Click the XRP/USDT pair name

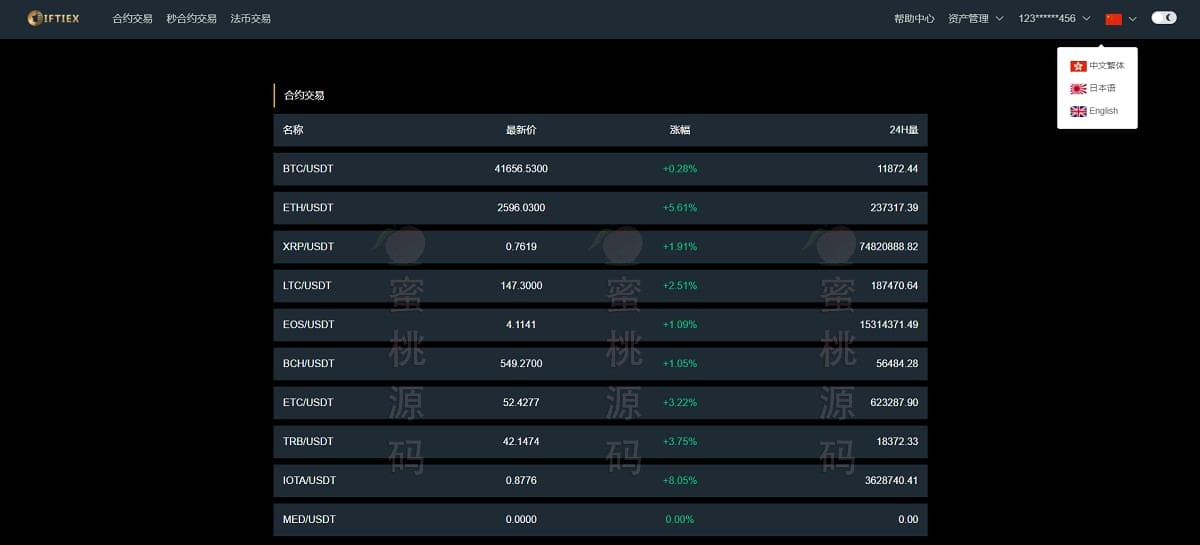click(x=308, y=247)
